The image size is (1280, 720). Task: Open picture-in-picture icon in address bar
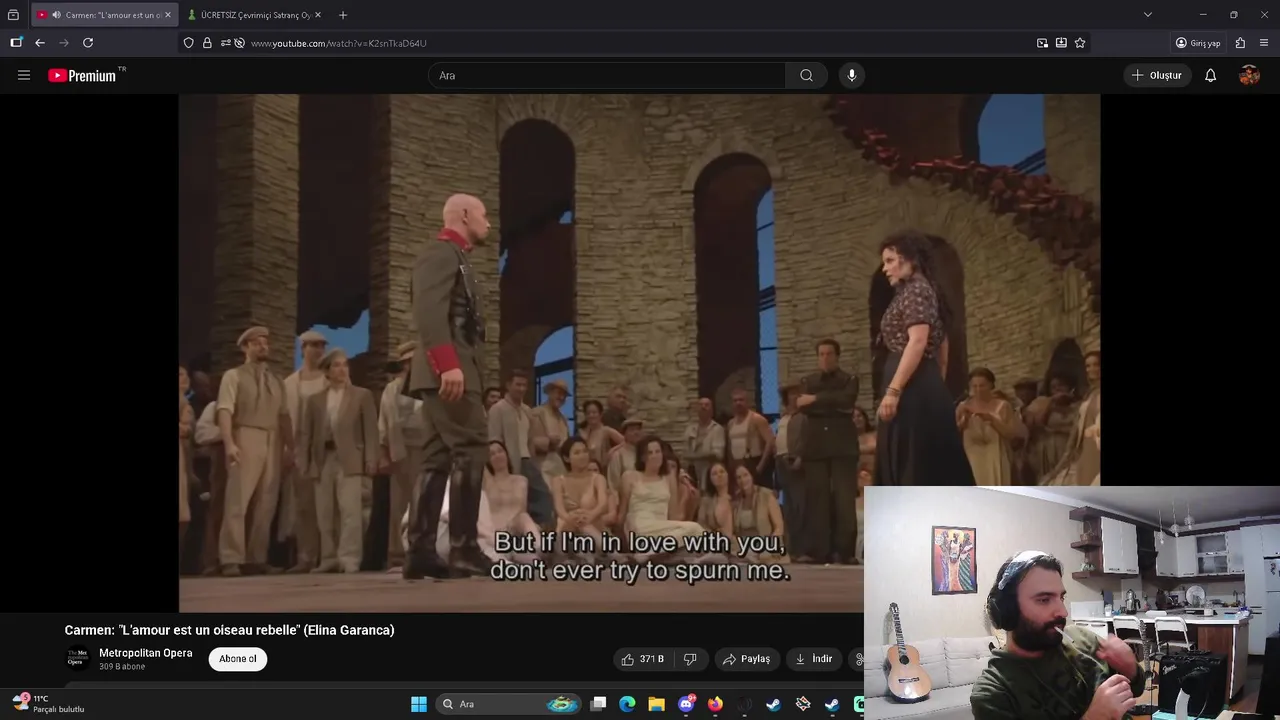1042,43
